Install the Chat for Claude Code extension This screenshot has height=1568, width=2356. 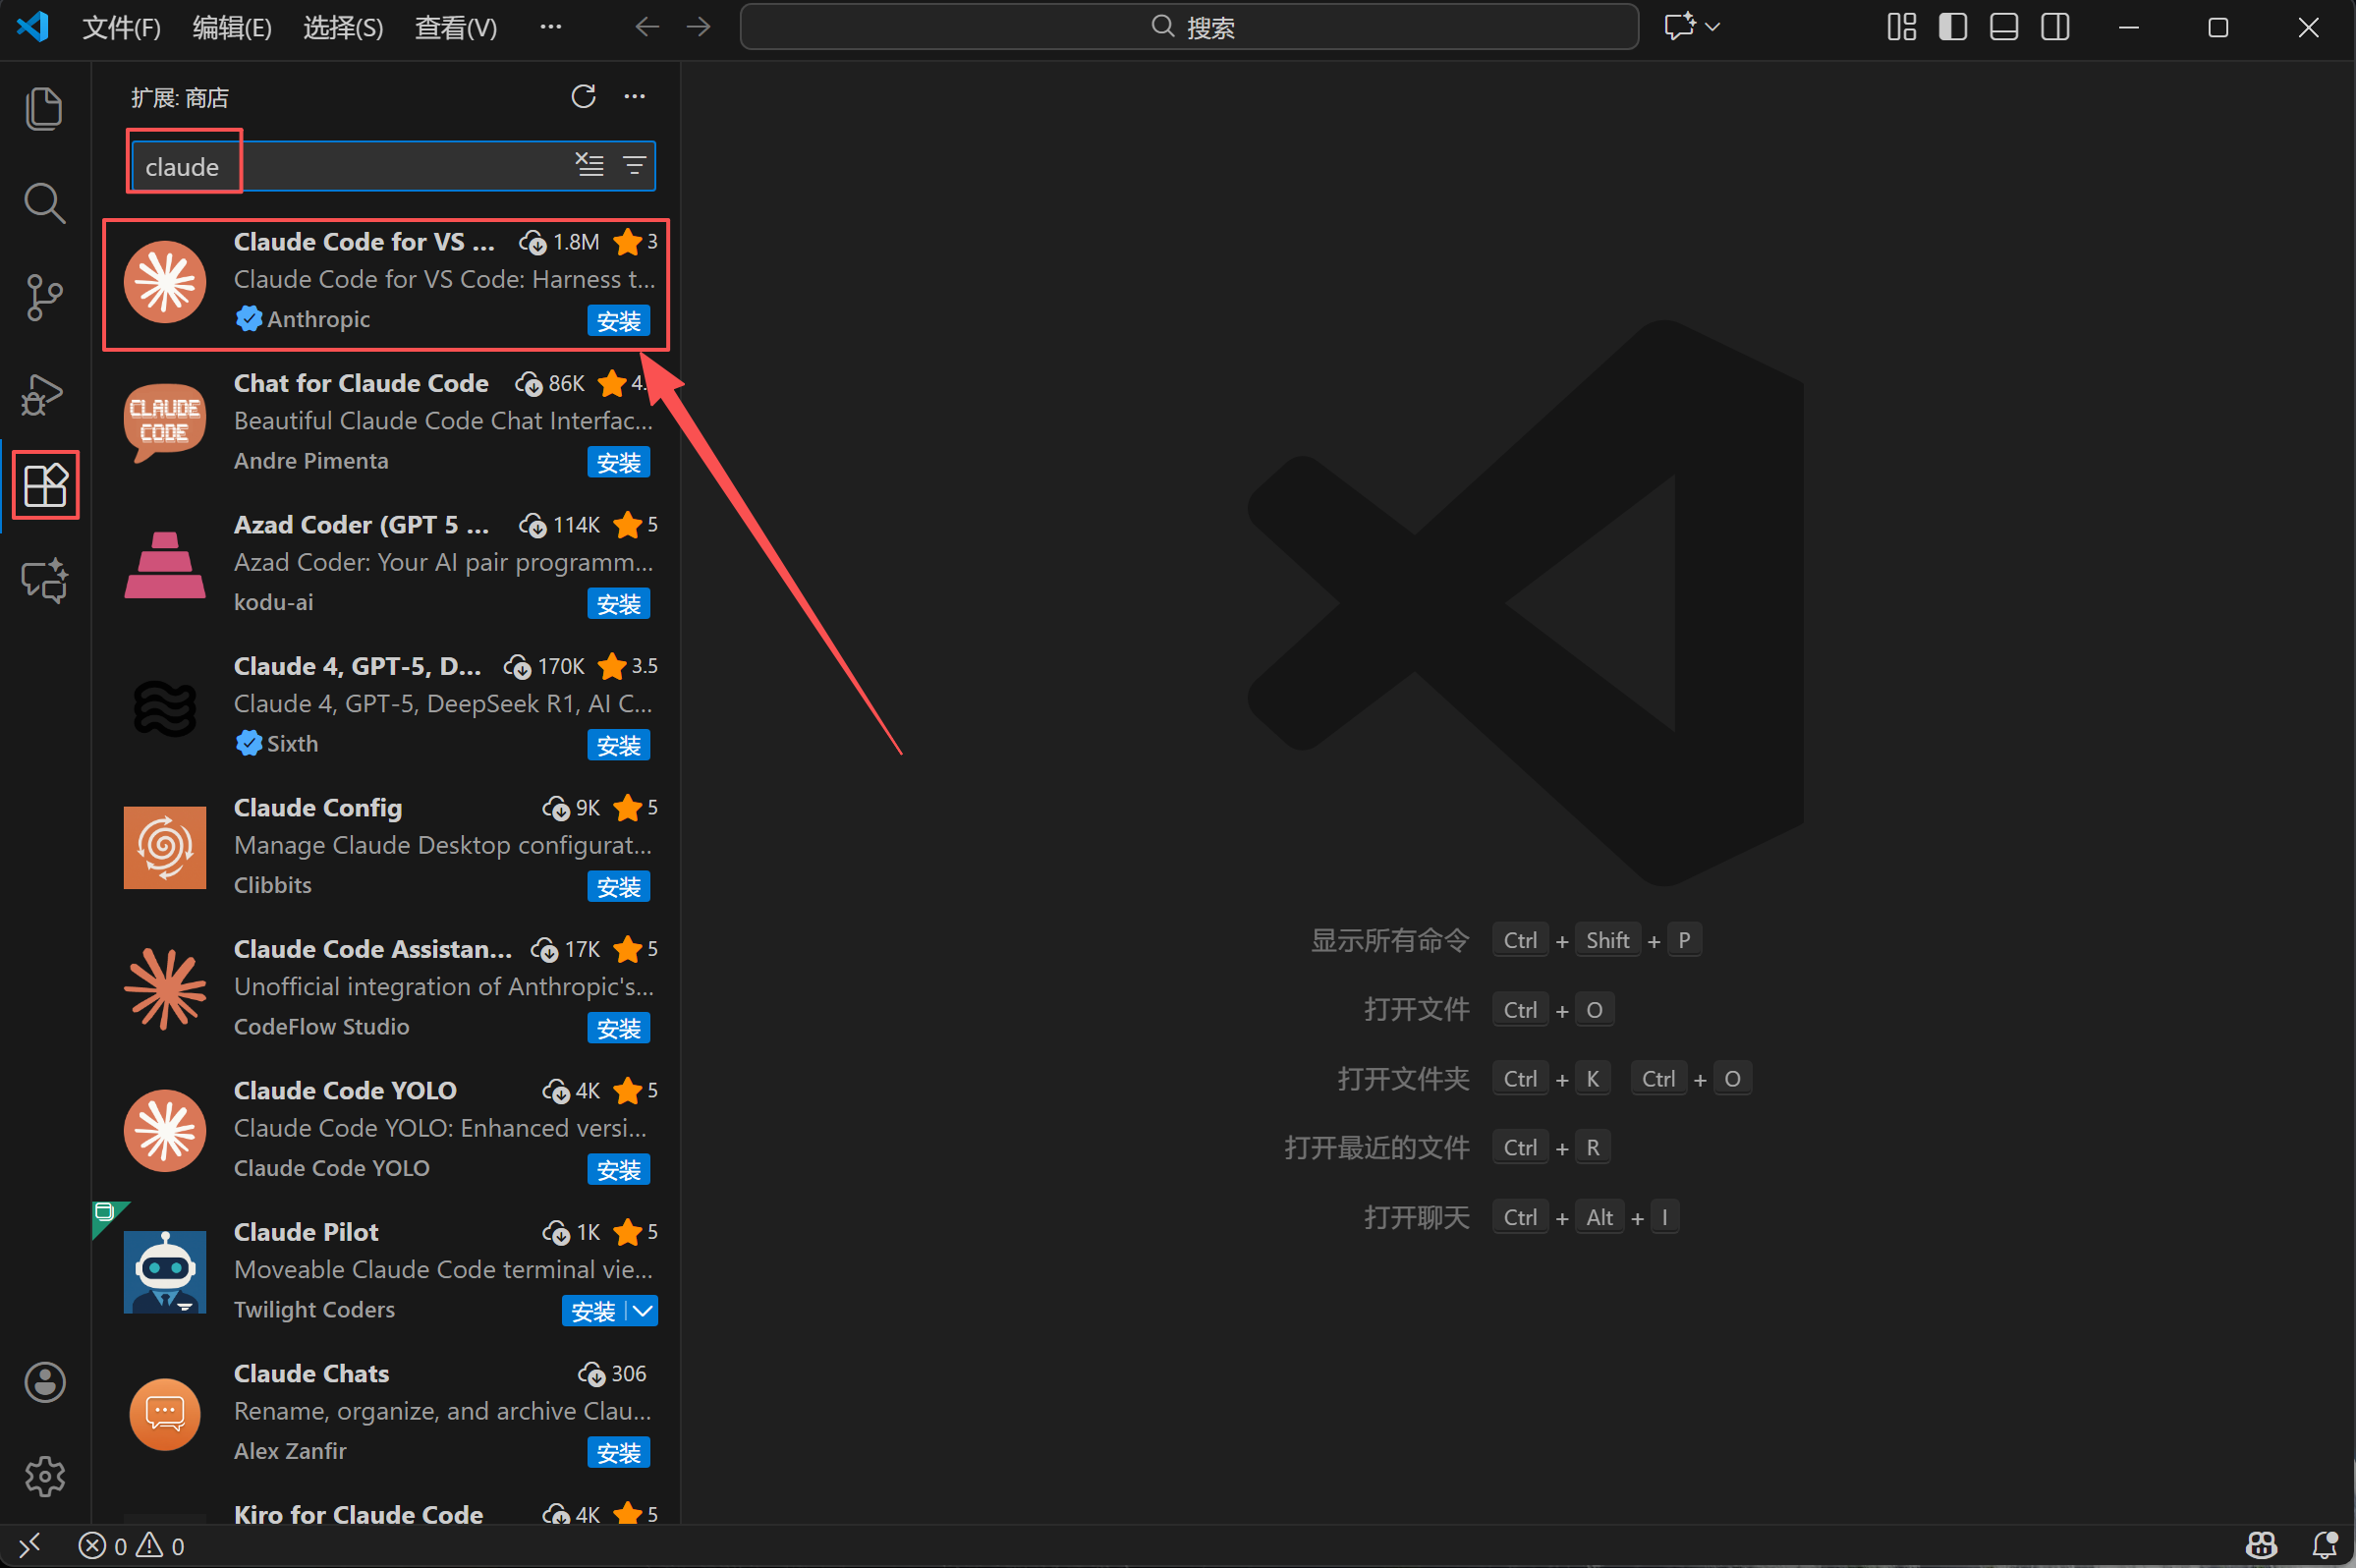click(619, 463)
